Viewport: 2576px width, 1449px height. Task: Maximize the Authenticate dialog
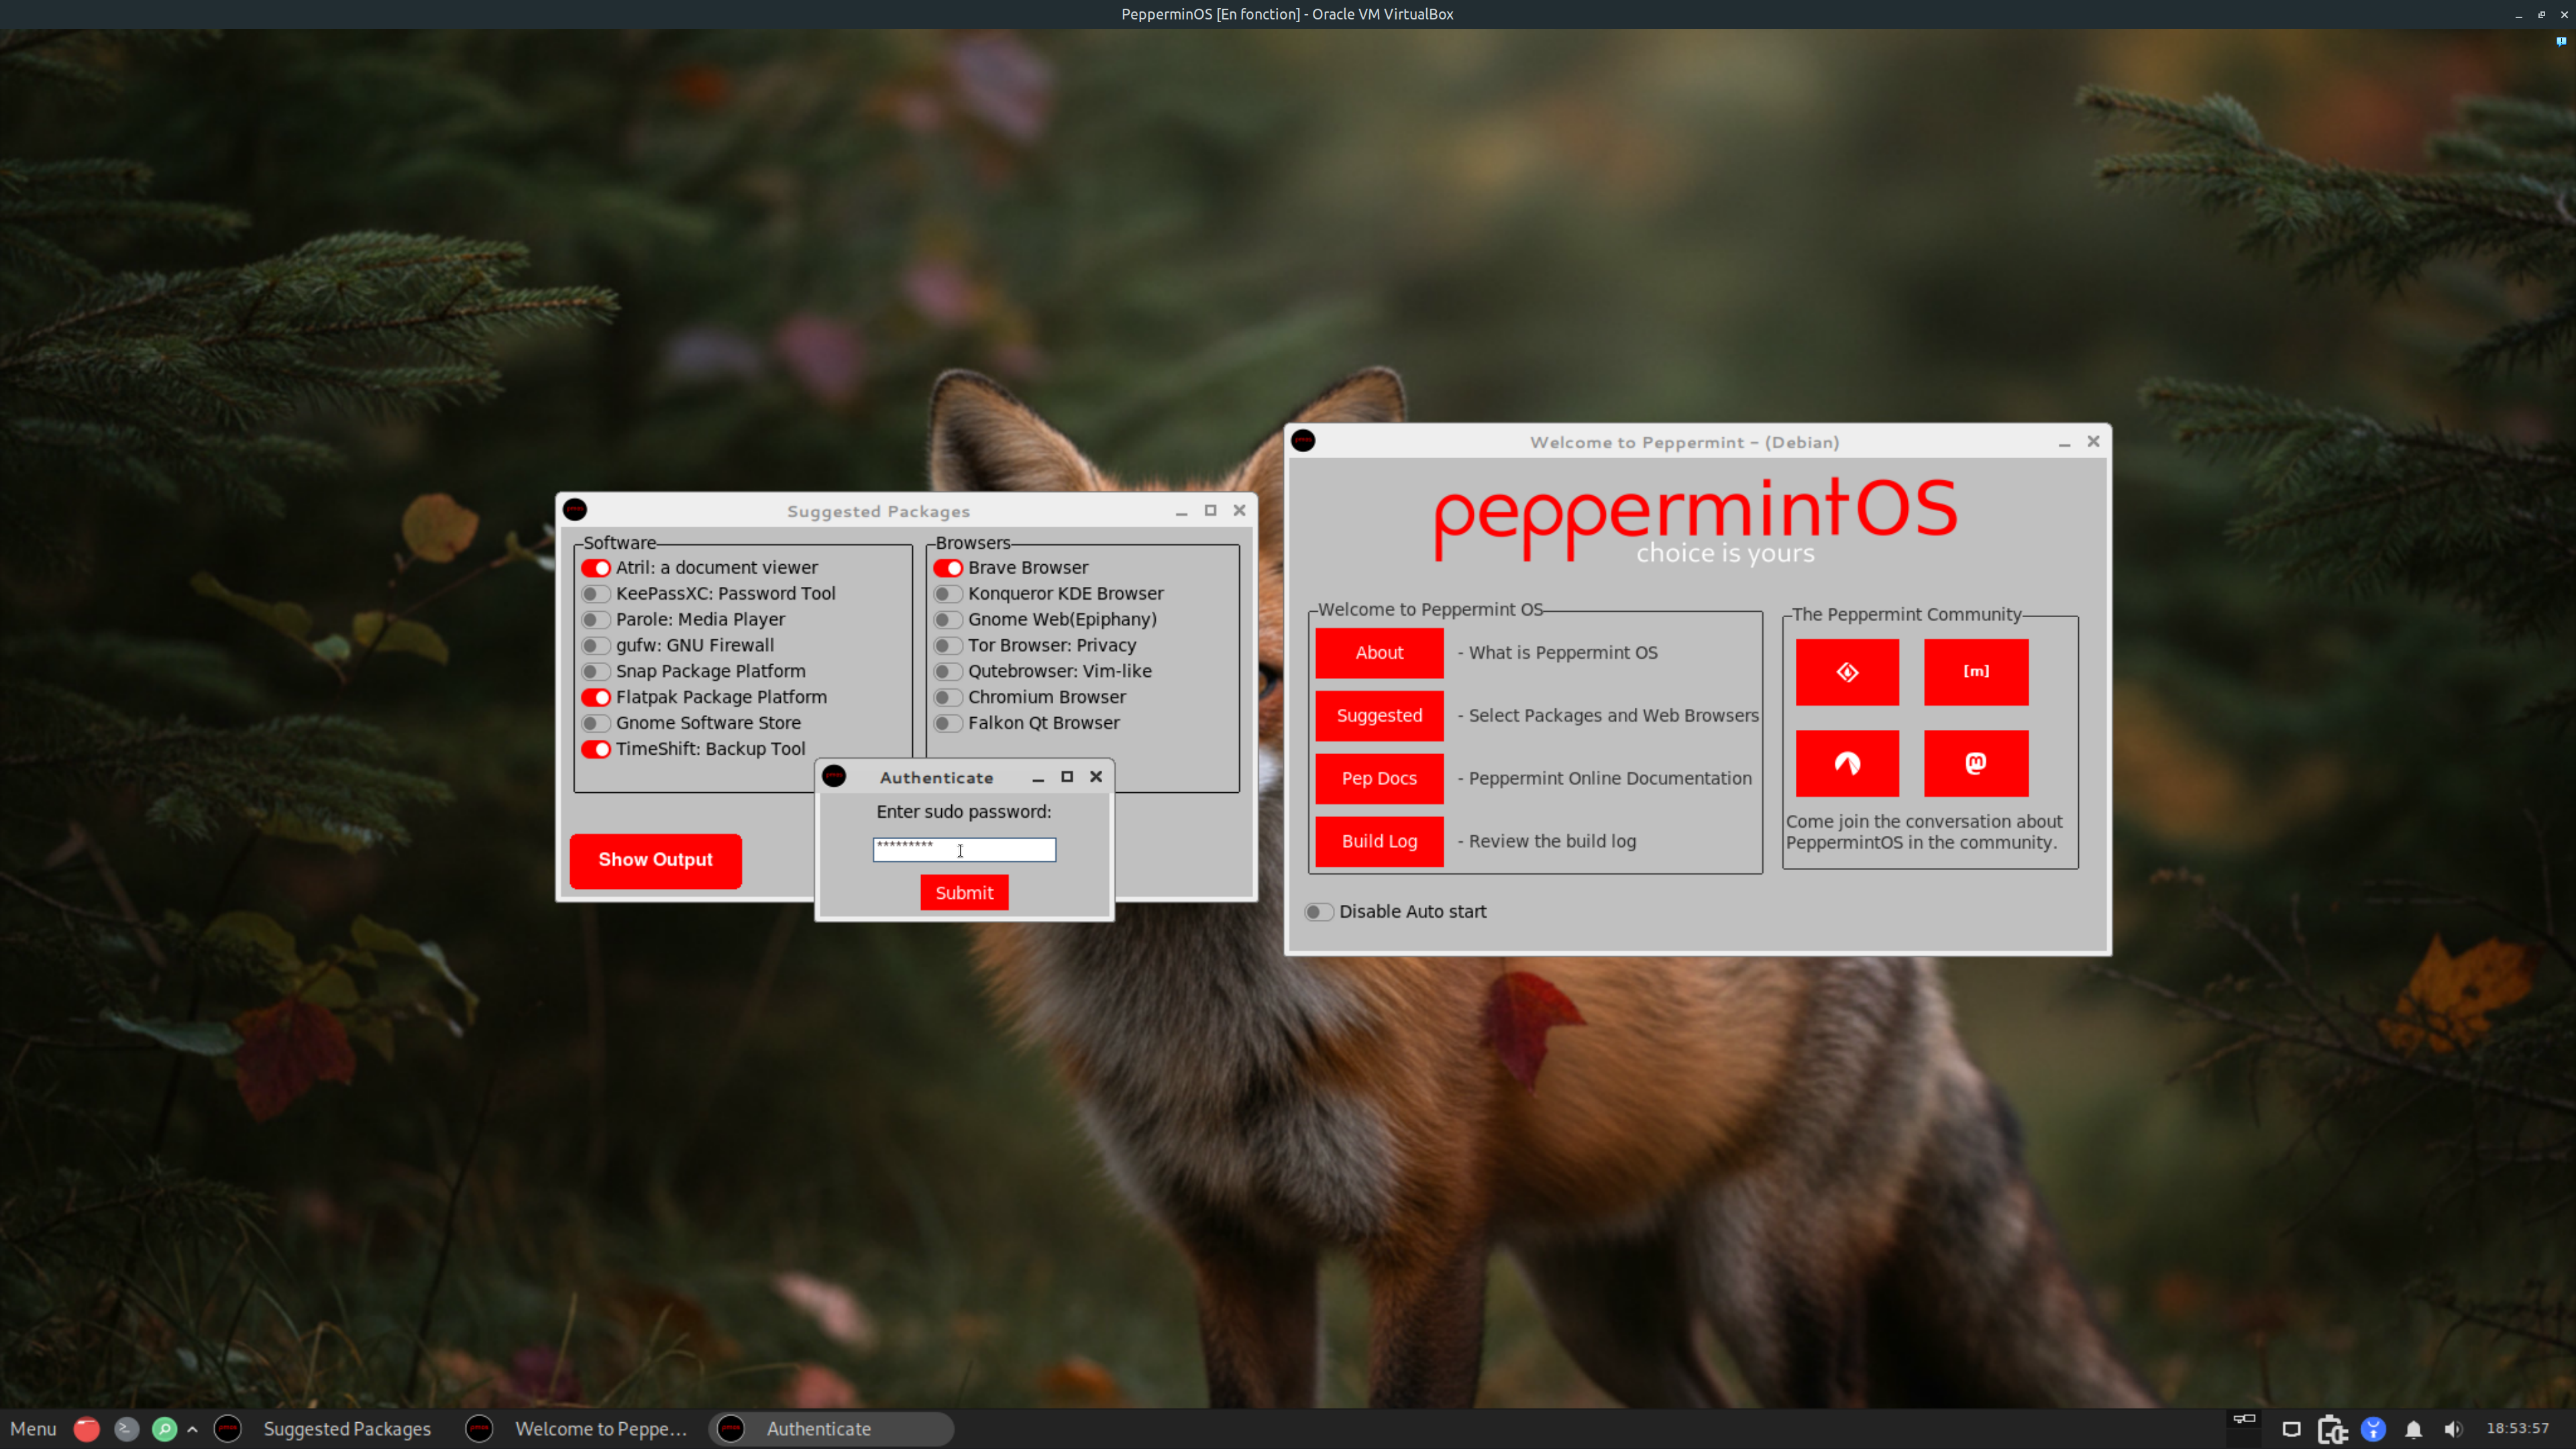click(1067, 777)
